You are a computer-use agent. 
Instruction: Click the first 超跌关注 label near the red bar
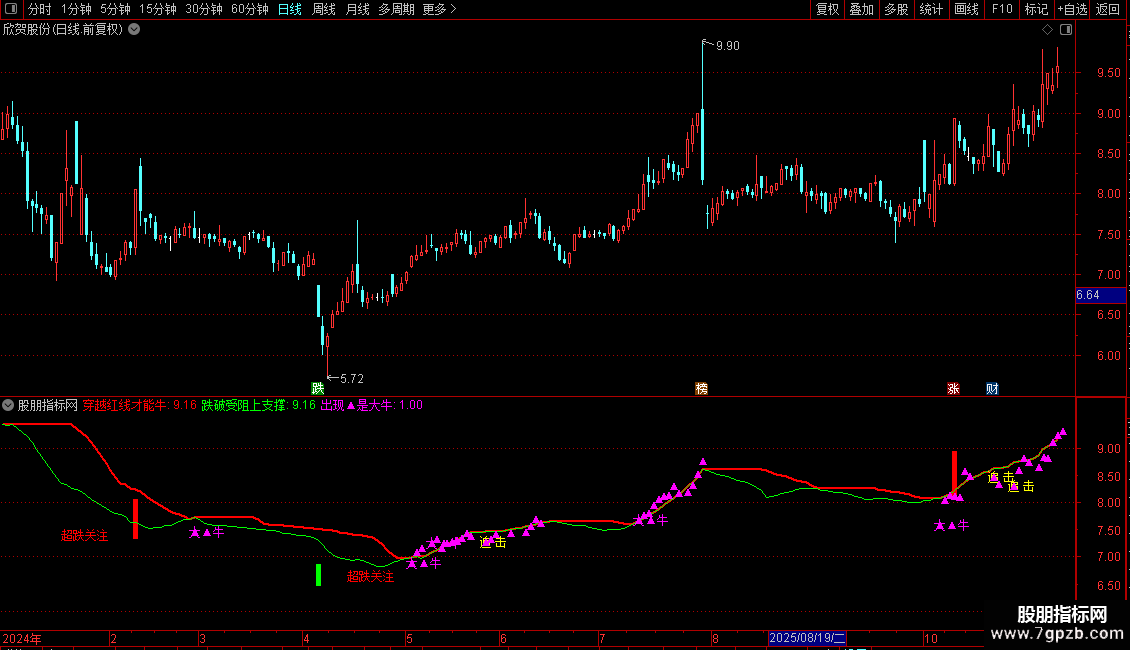(84, 535)
